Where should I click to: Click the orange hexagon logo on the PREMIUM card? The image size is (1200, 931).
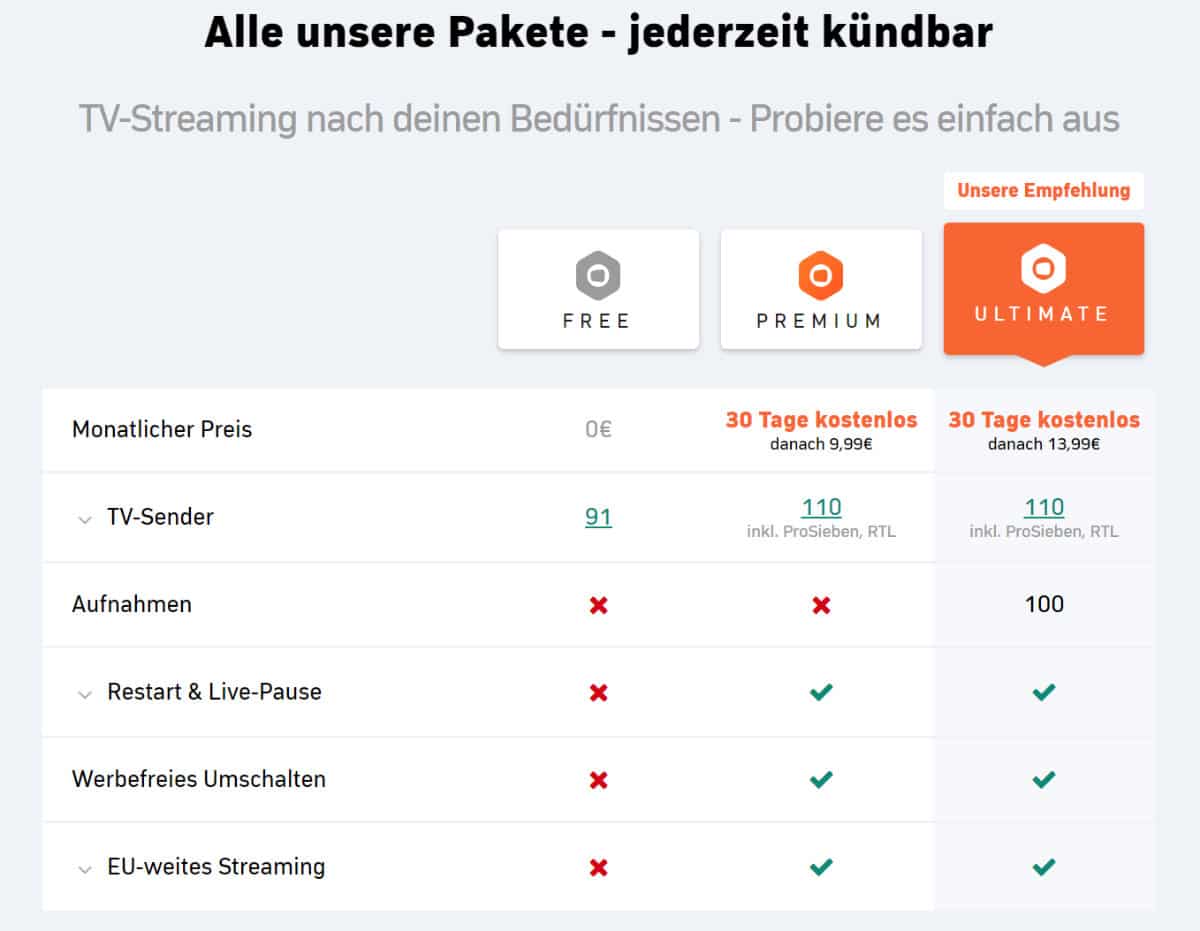[821, 275]
